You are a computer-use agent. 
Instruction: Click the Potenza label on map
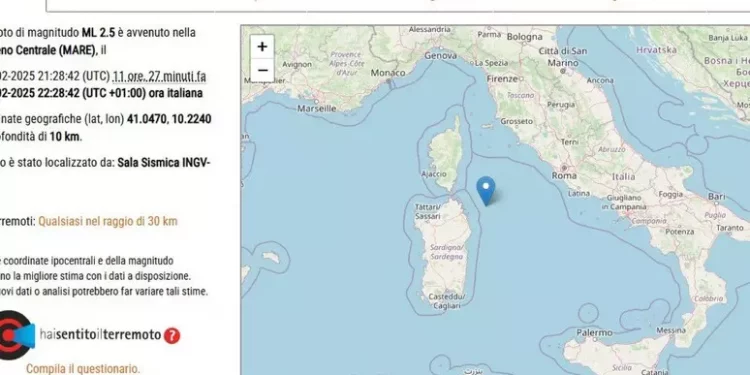(x=679, y=232)
